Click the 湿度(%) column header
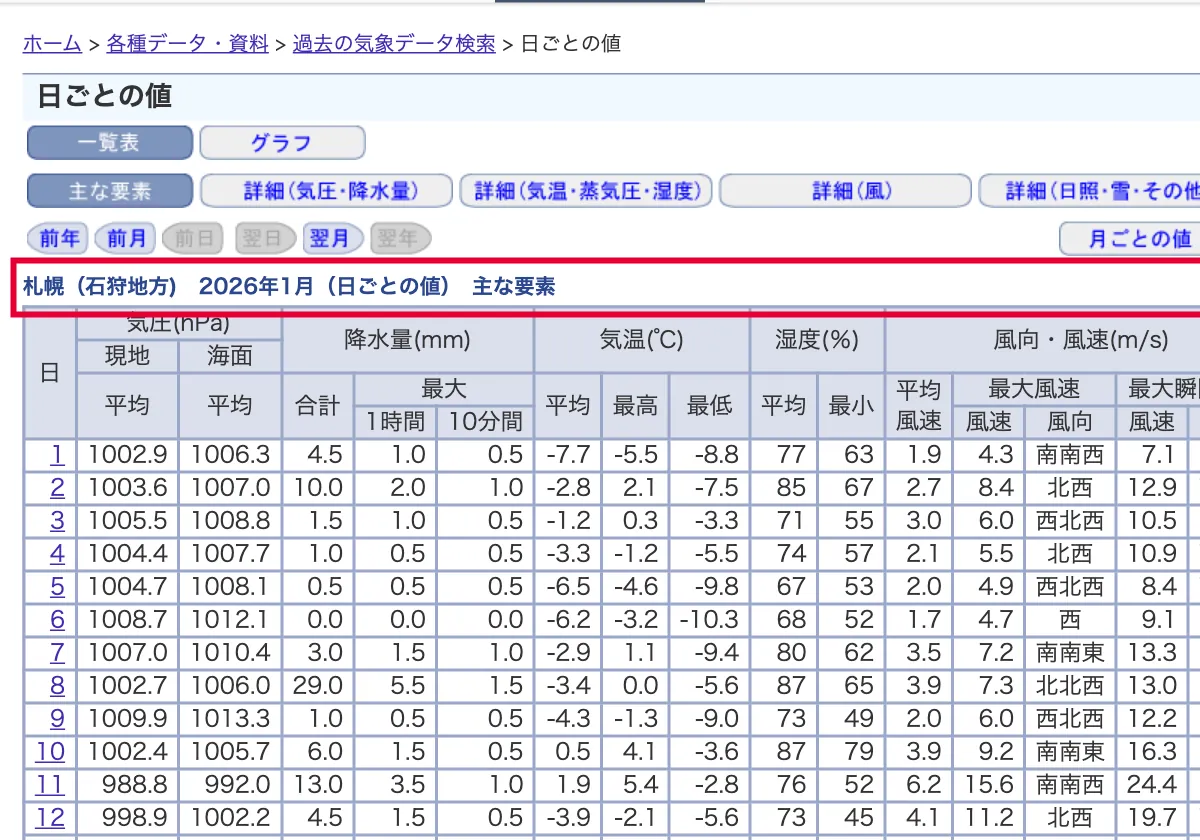The height and width of the screenshot is (840, 1200). (x=817, y=341)
